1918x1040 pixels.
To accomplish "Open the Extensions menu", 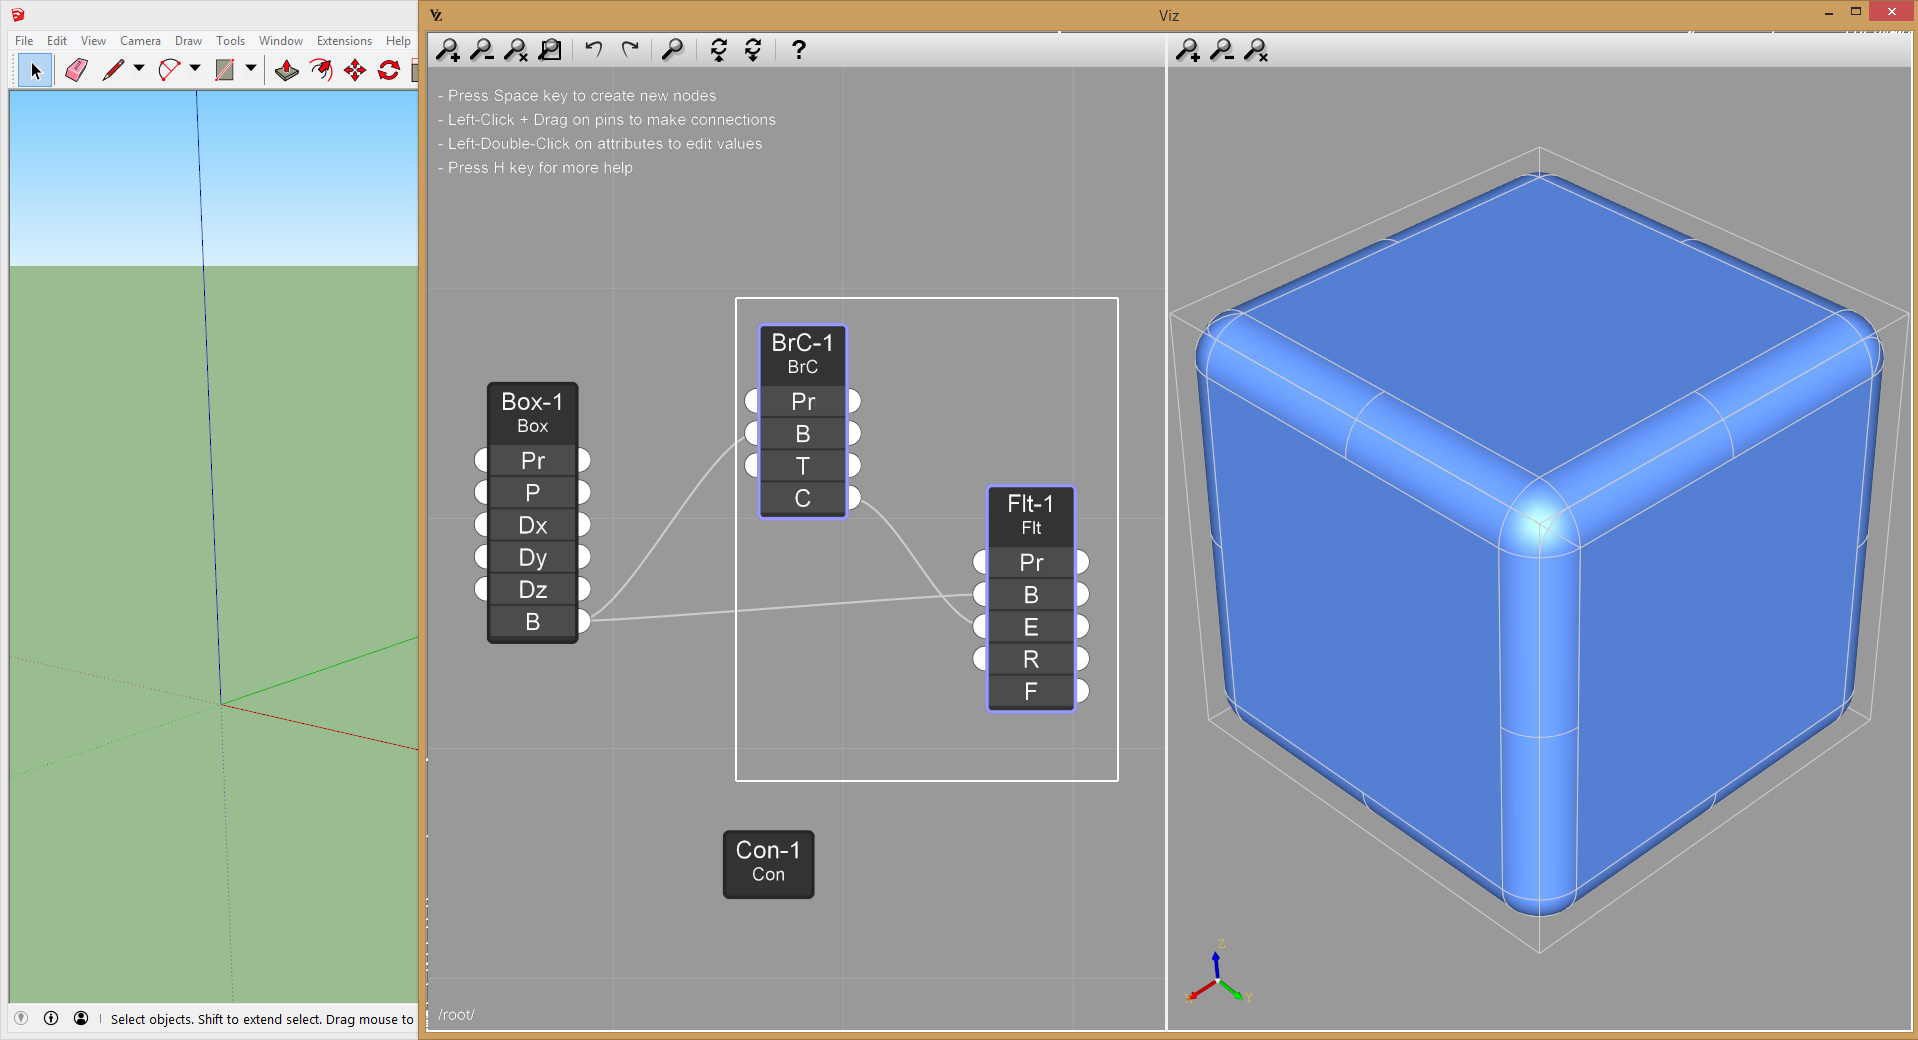I will coord(344,41).
